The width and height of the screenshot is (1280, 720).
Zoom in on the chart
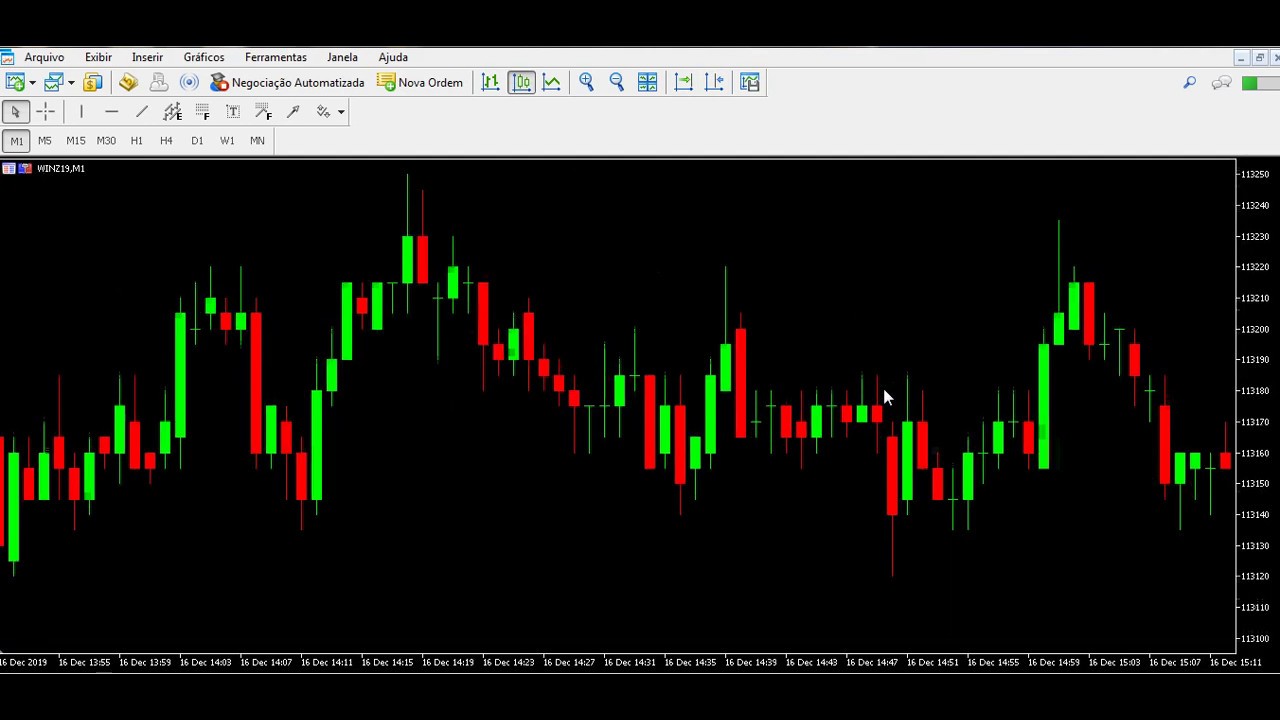(586, 82)
